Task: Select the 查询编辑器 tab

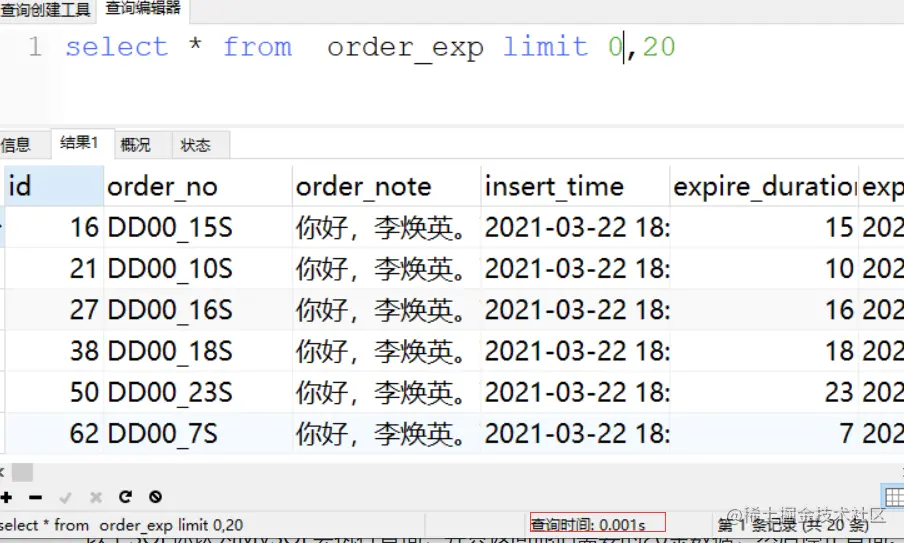Action: 143,8
